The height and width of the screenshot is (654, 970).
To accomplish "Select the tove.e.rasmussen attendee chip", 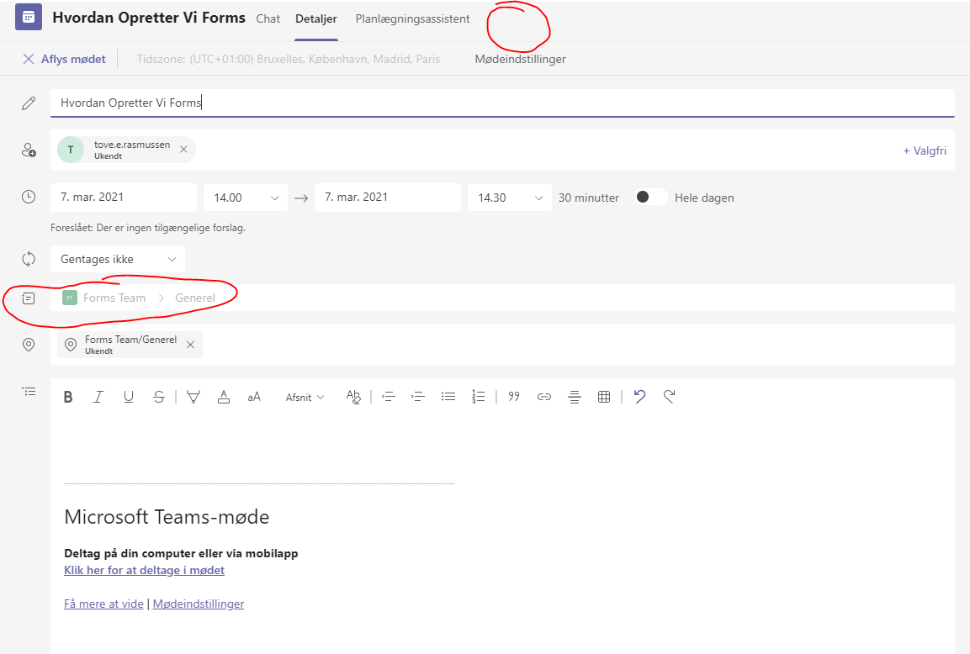I will click(126, 150).
